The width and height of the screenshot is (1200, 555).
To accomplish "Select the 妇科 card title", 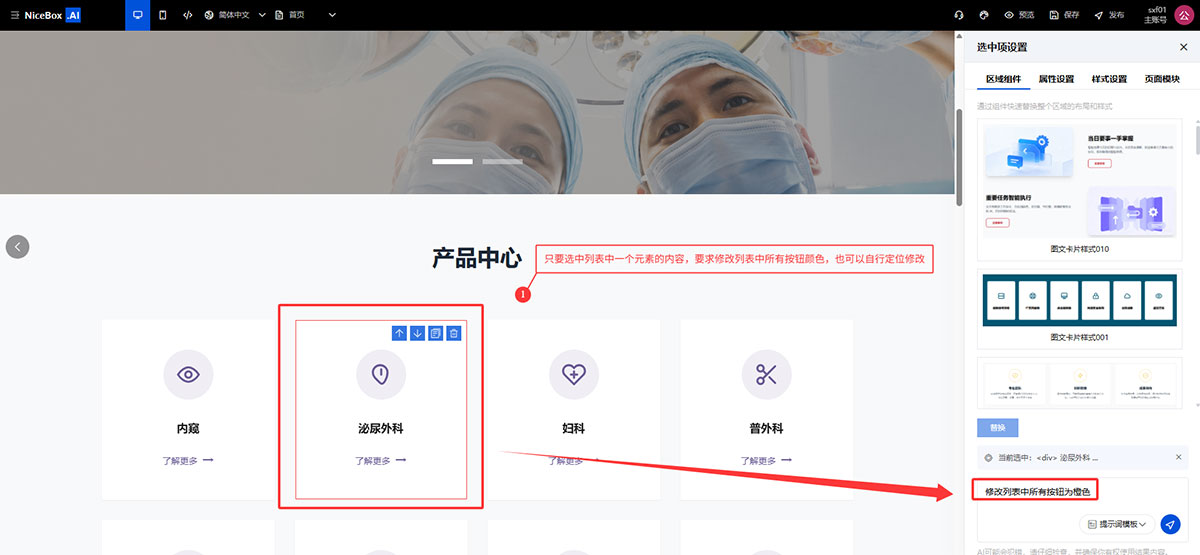I will pos(574,428).
